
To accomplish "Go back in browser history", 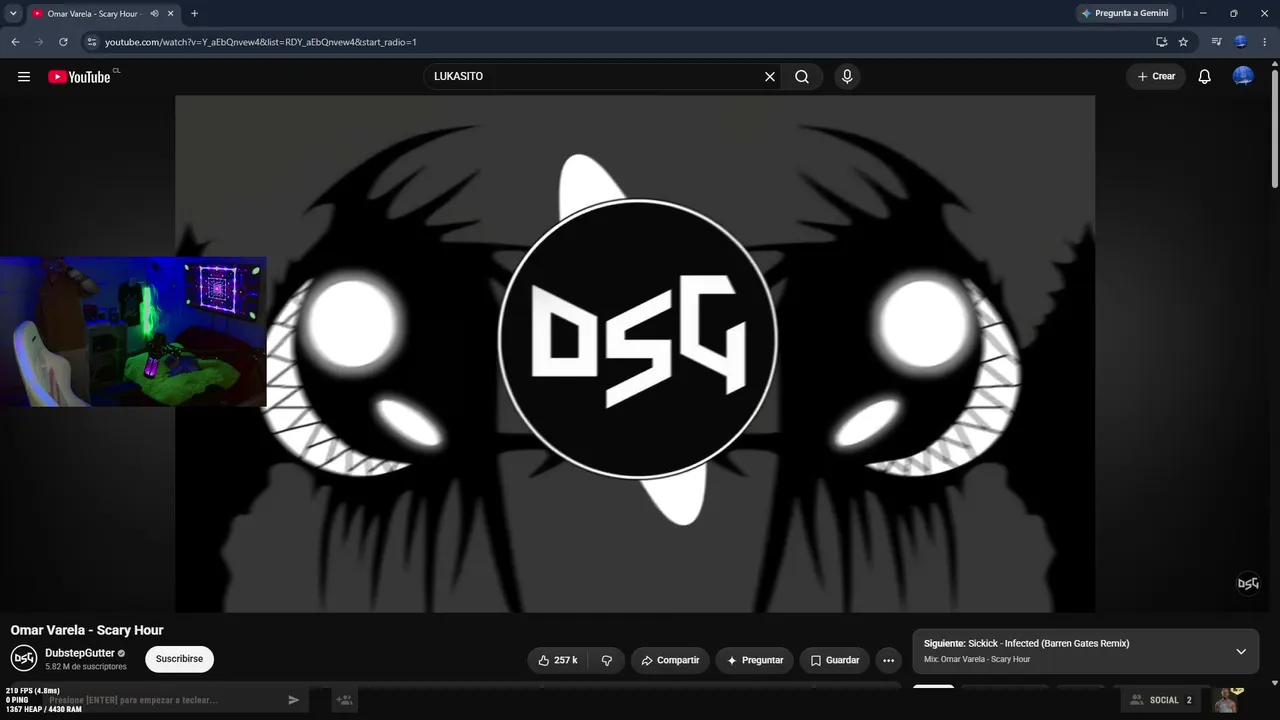I will 15,42.
